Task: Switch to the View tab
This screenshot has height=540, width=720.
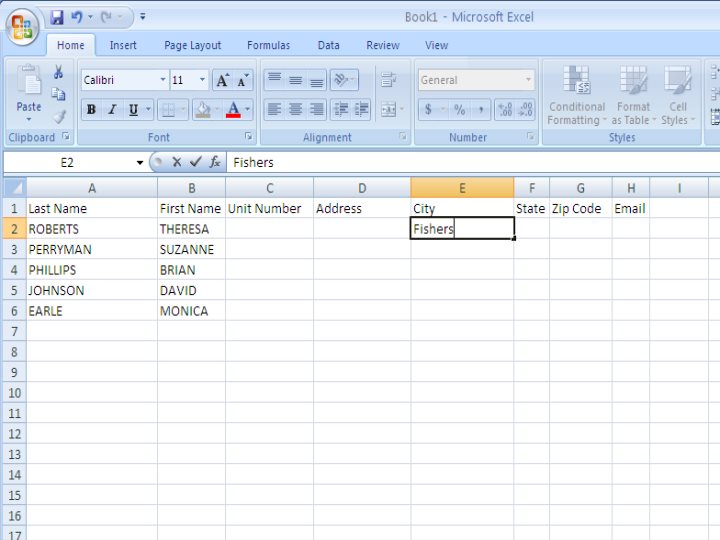Action: tap(437, 45)
